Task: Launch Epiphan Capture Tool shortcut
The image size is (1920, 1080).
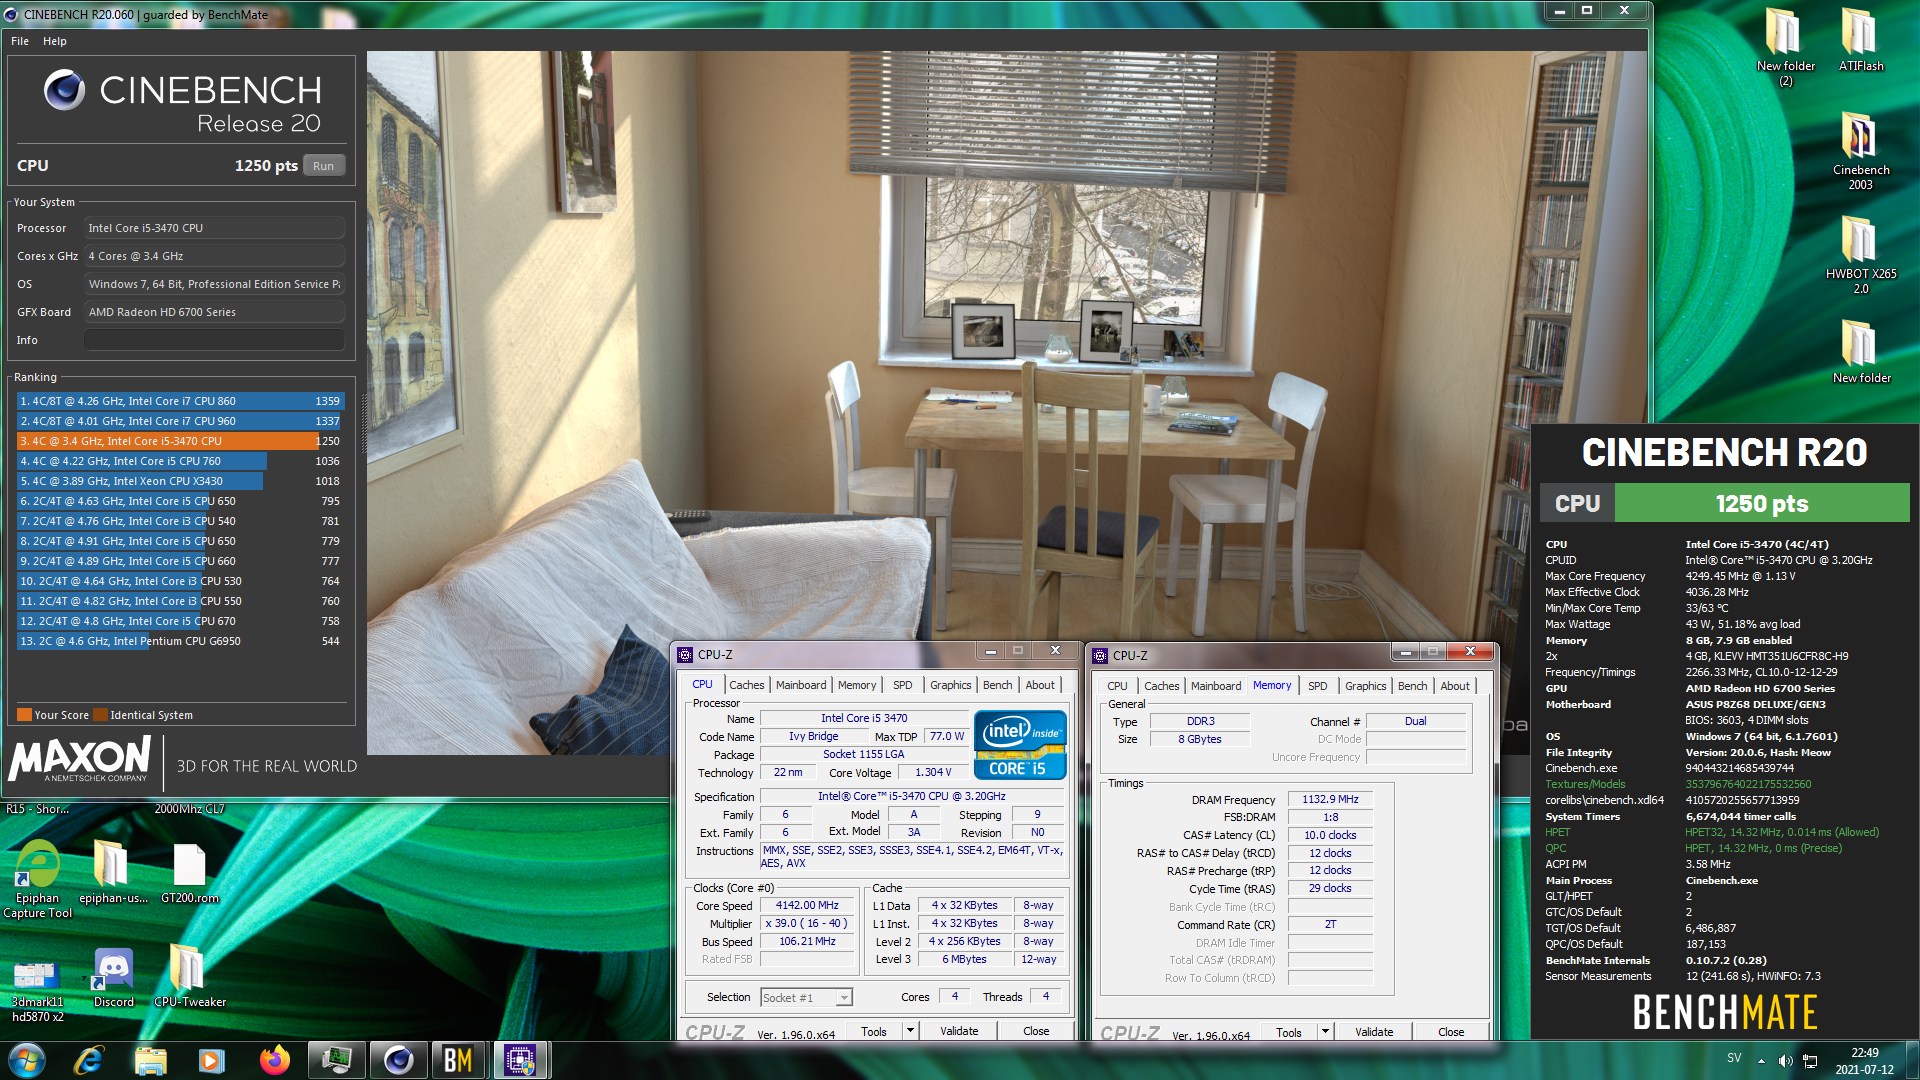Action: (x=37, y=879)
